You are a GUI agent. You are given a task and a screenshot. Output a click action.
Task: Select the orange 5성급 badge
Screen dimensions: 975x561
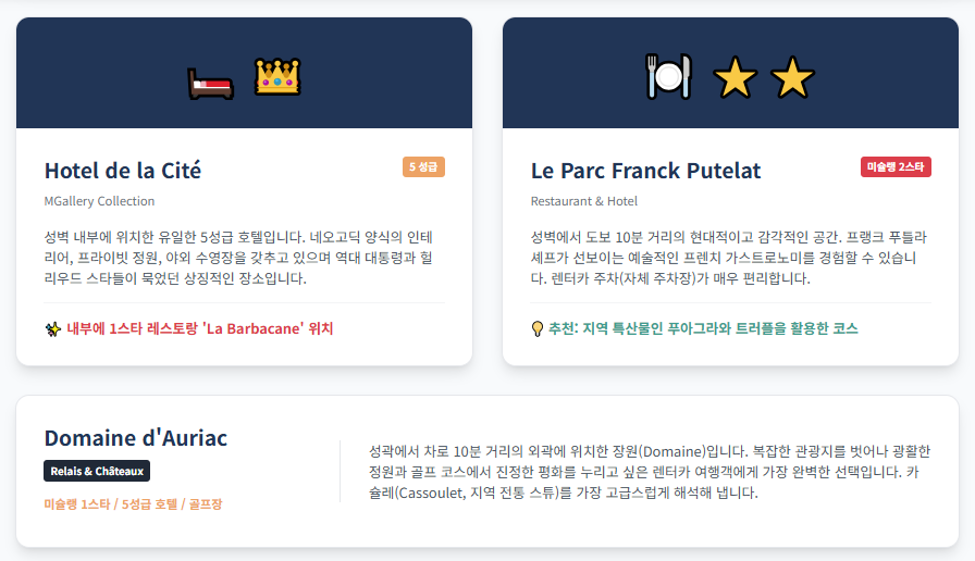tap(423, 167)
